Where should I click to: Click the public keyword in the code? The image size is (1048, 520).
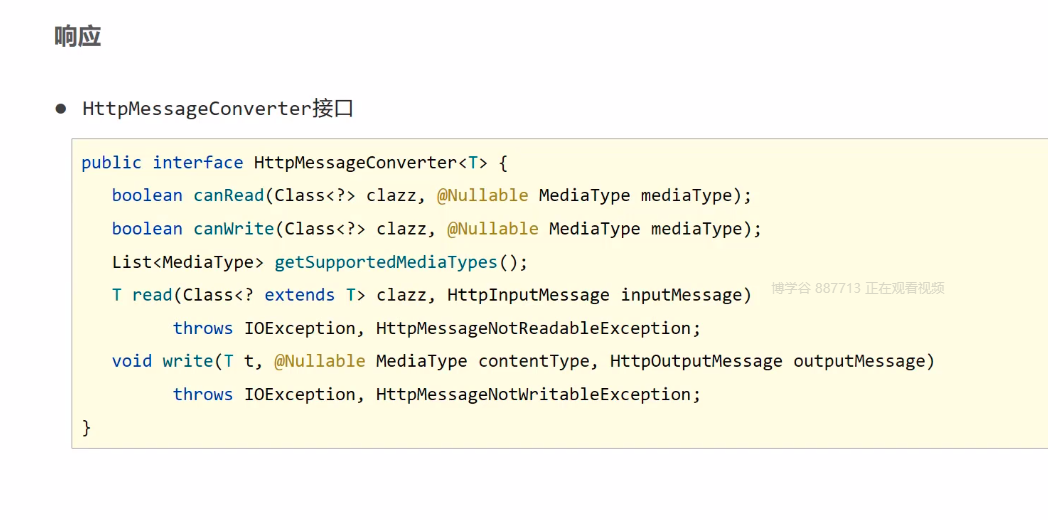coord(111,162)
